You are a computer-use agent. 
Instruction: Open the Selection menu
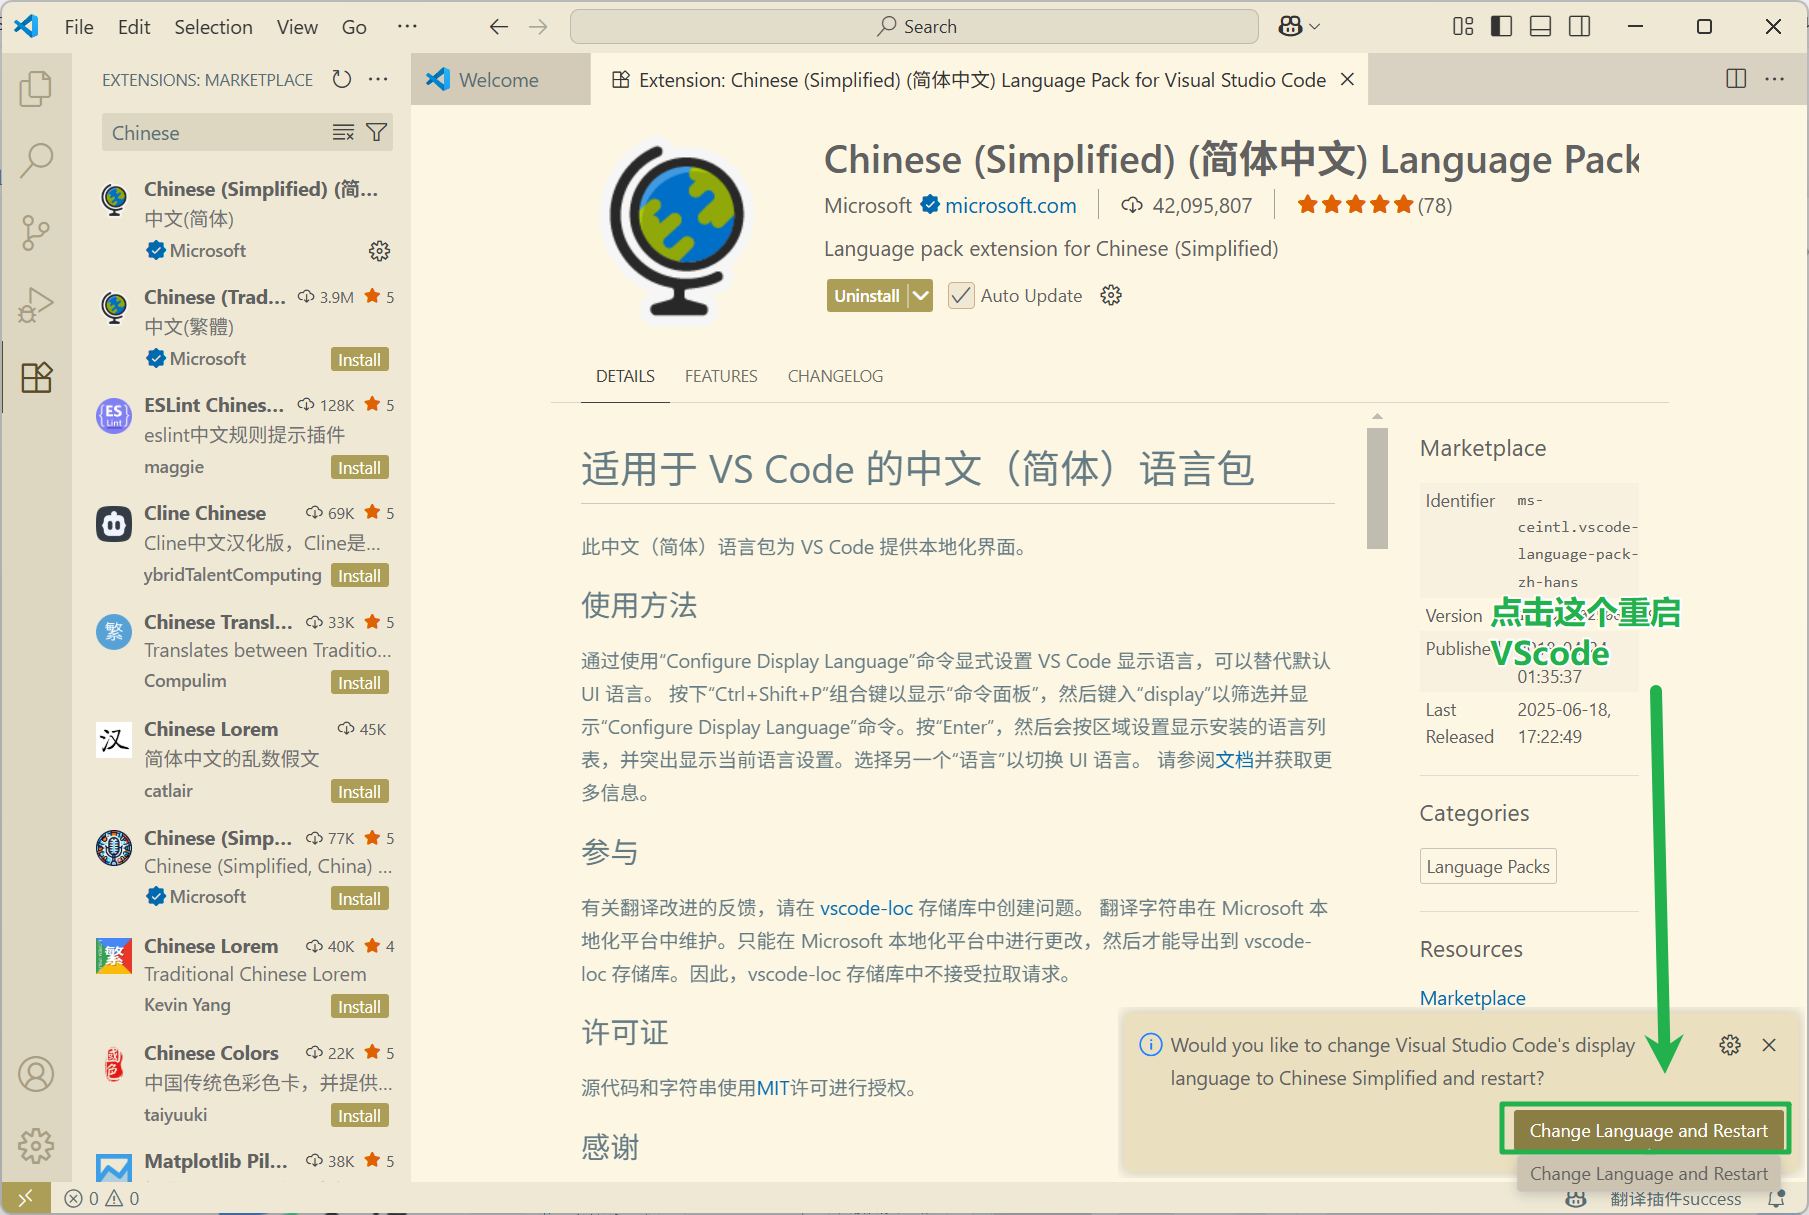point(213,27)
